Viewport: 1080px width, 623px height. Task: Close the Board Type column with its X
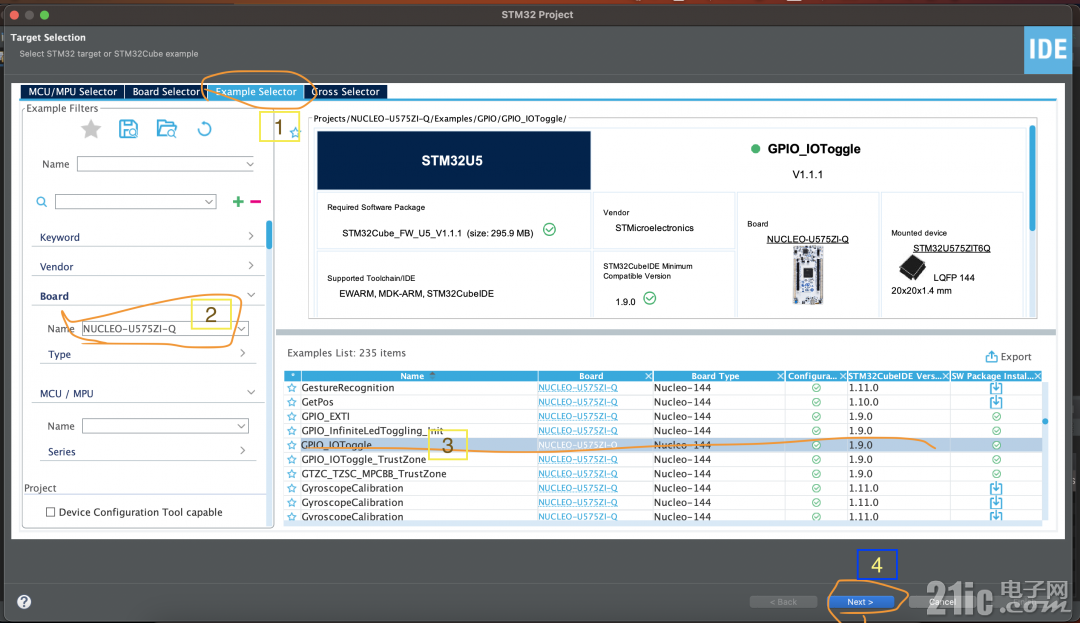tap(780, 376)
